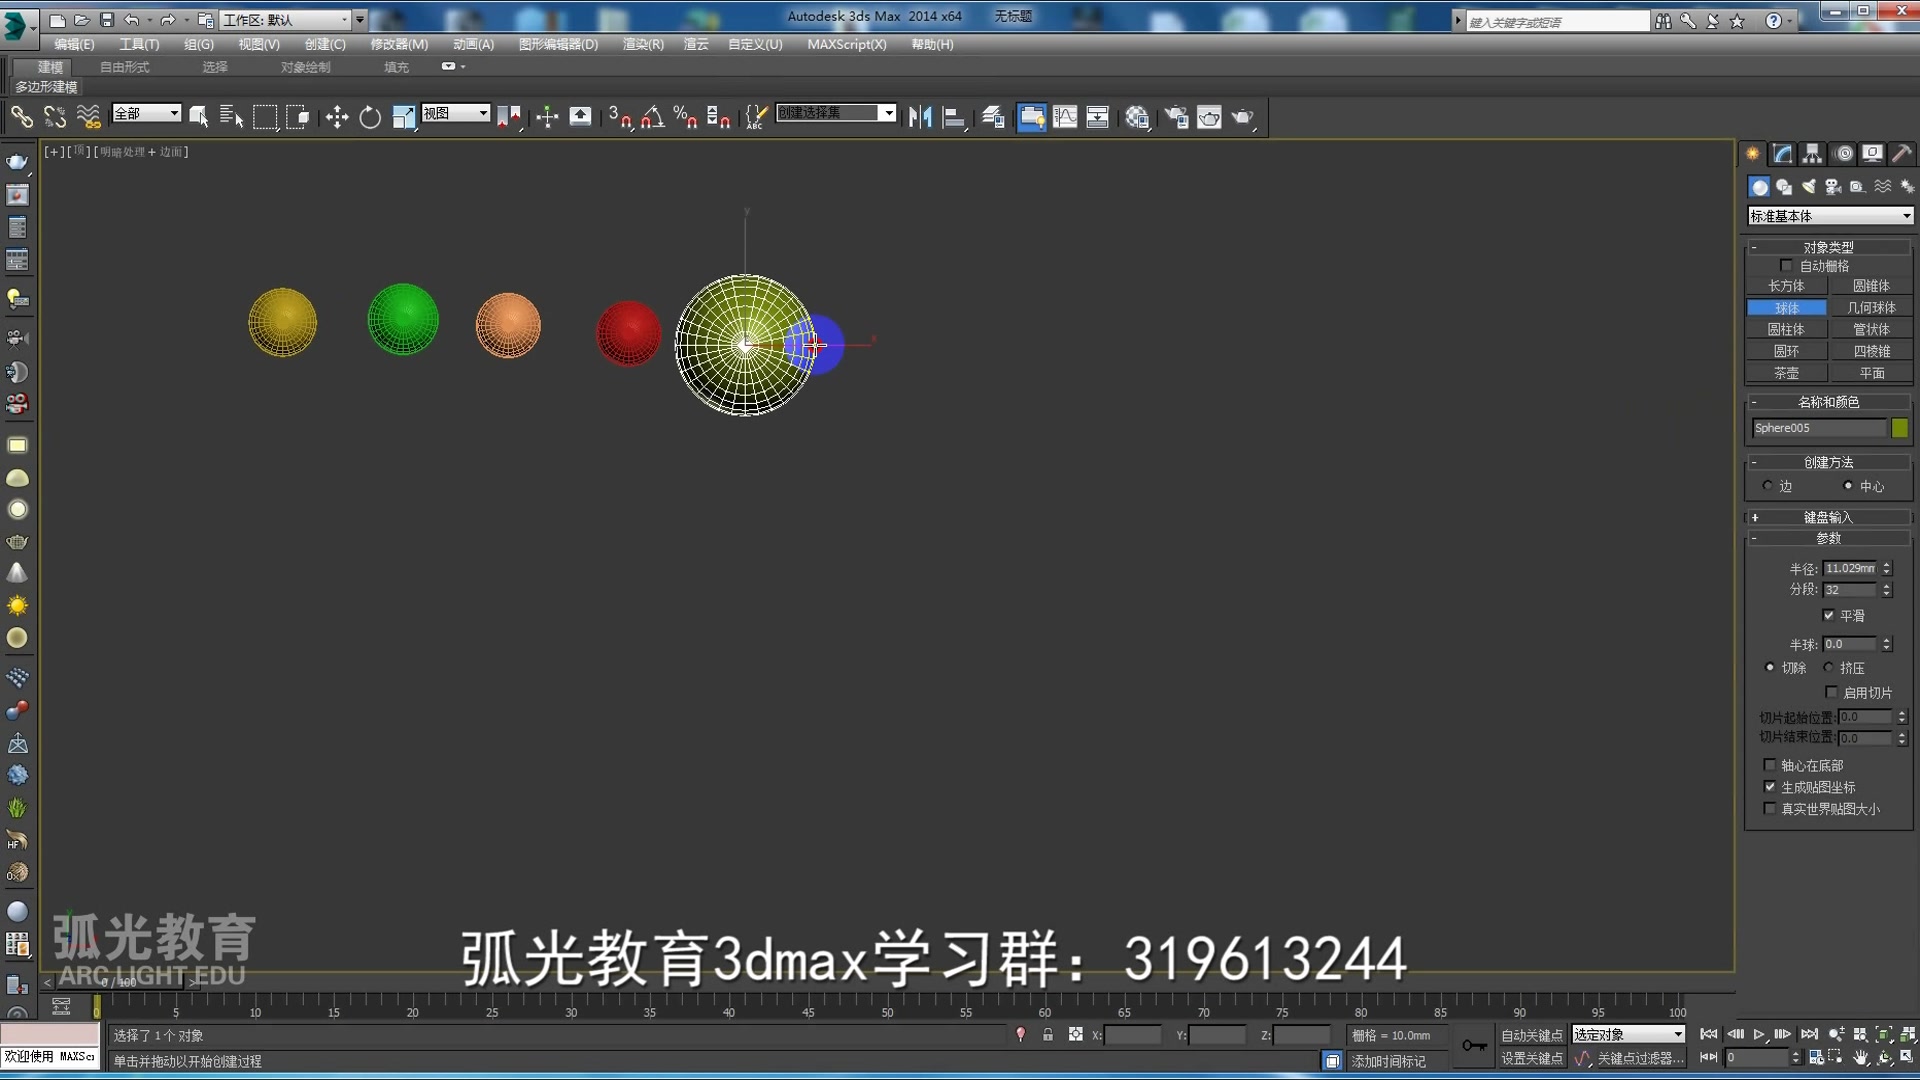Open the 标准基体 primitives dropdown

tap(1828, 215)
